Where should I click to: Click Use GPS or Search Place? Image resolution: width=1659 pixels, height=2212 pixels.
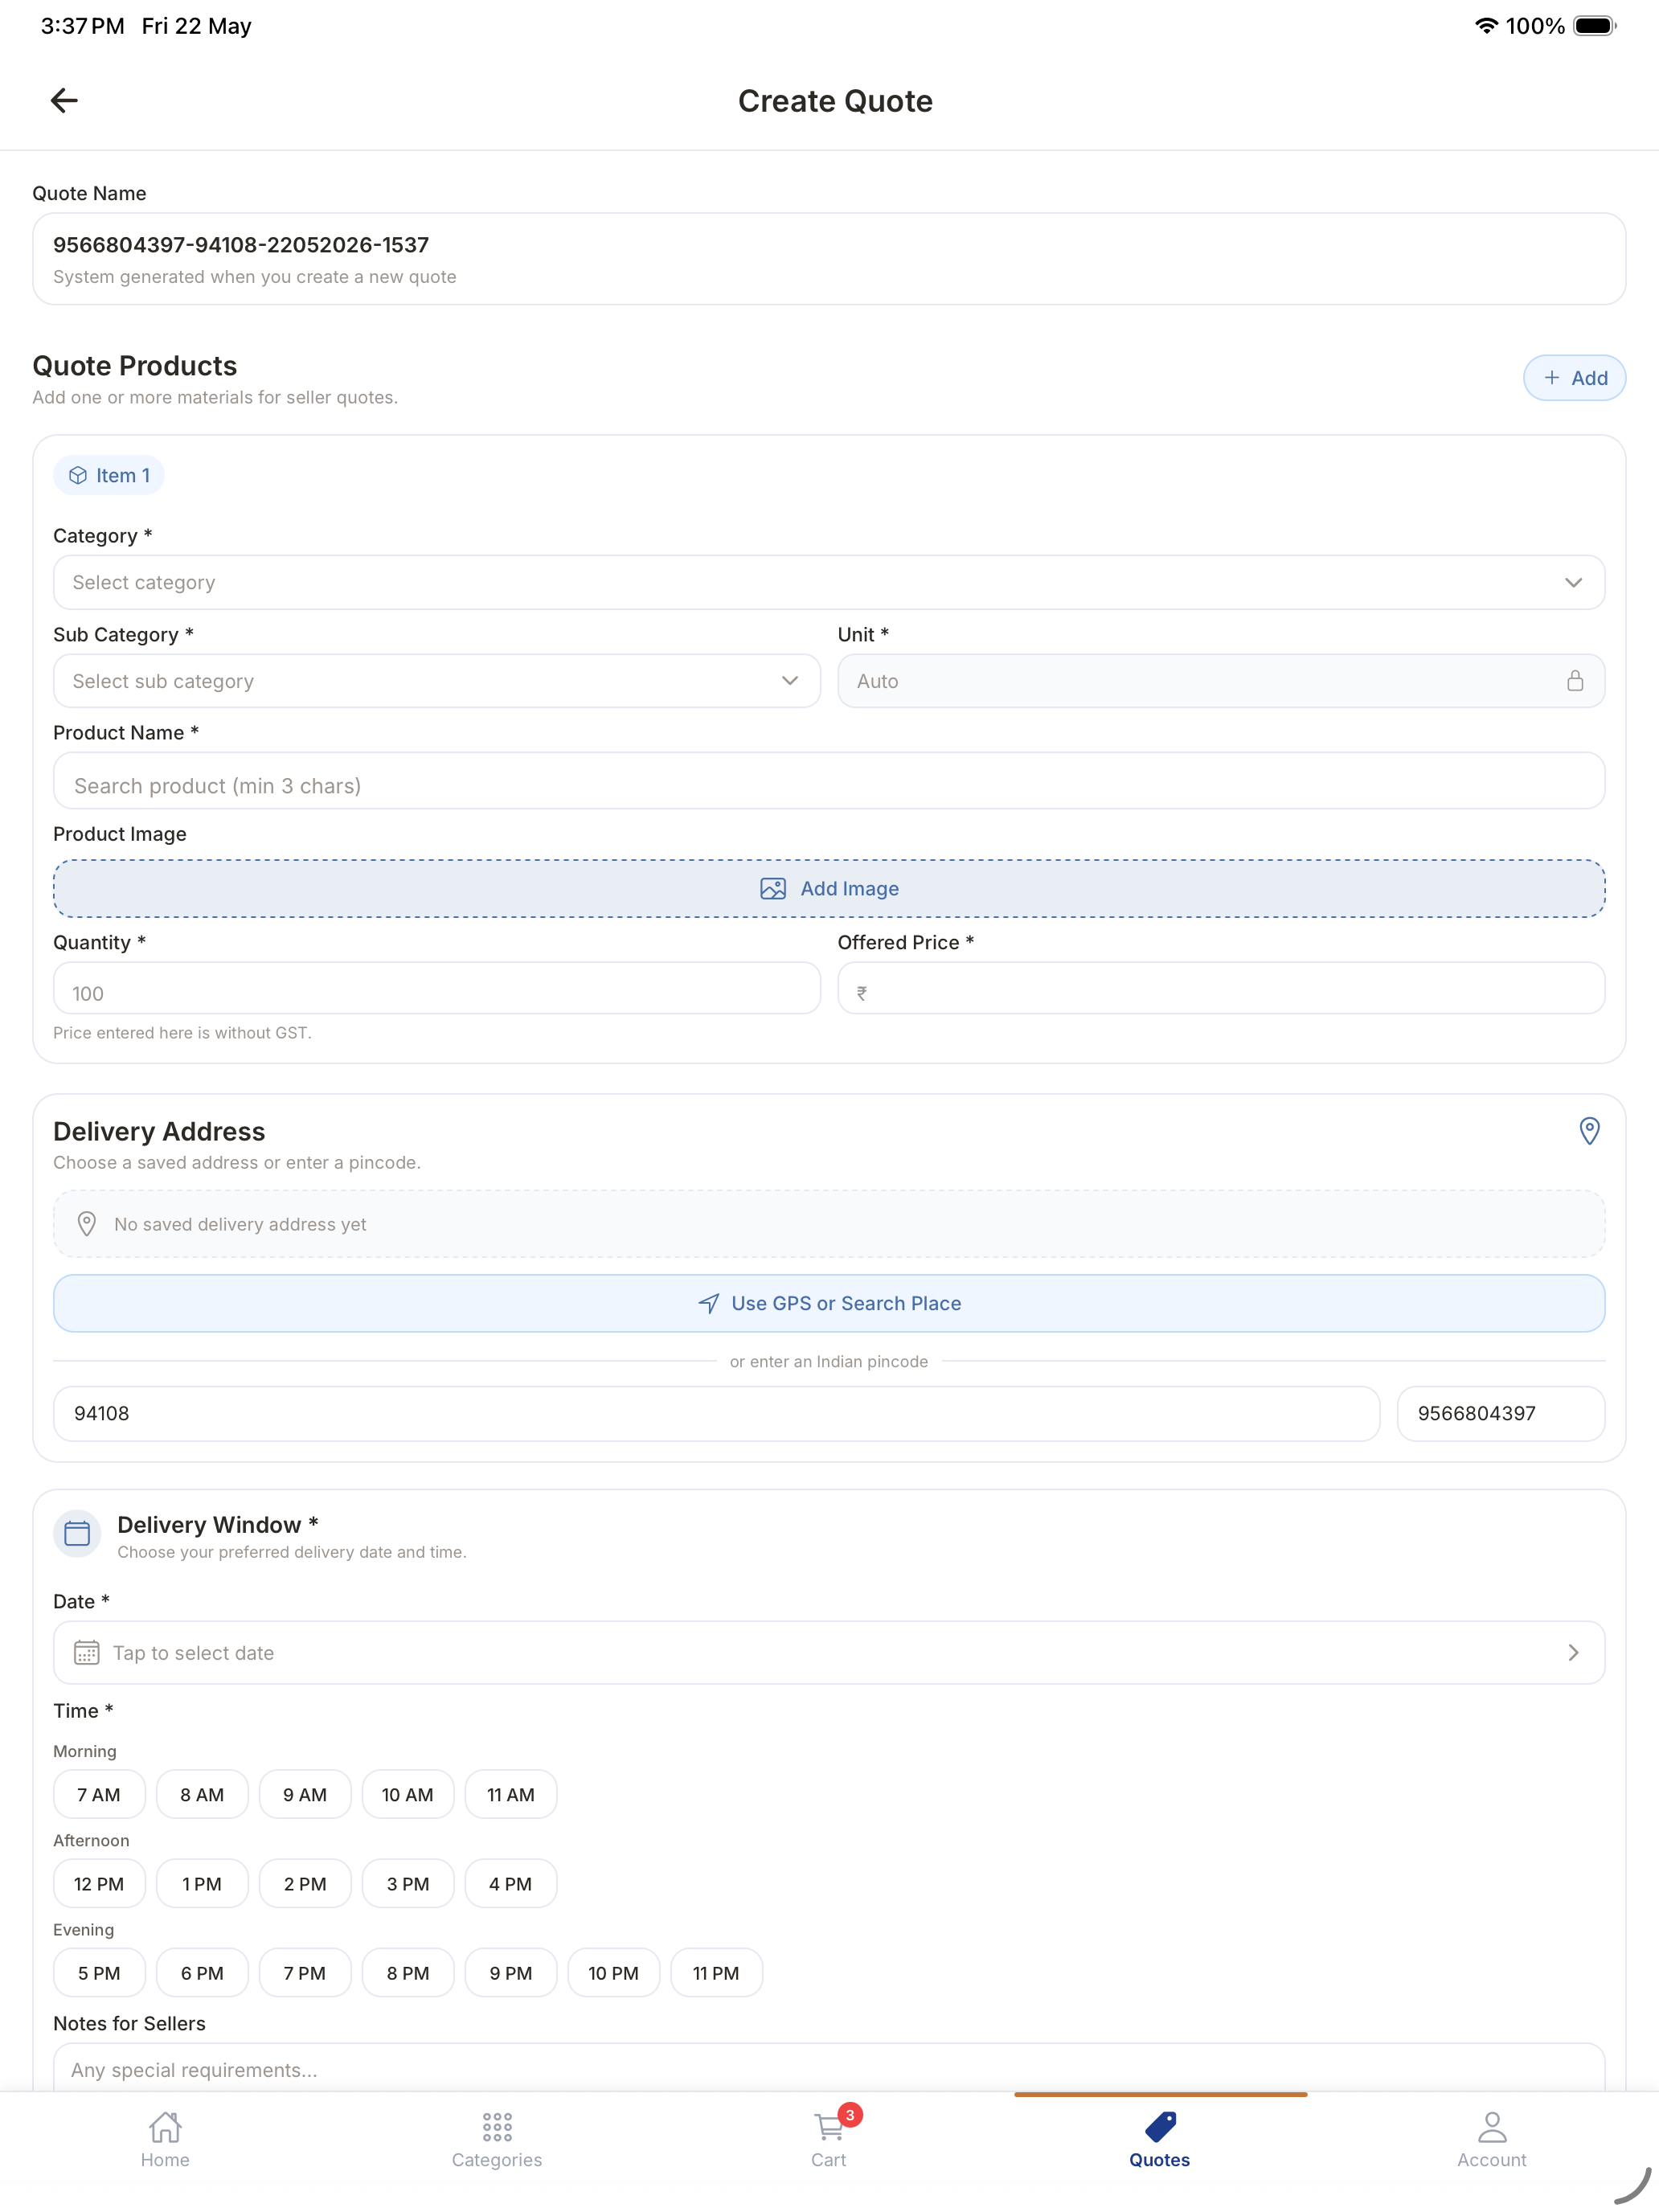tap(829, 1304)
